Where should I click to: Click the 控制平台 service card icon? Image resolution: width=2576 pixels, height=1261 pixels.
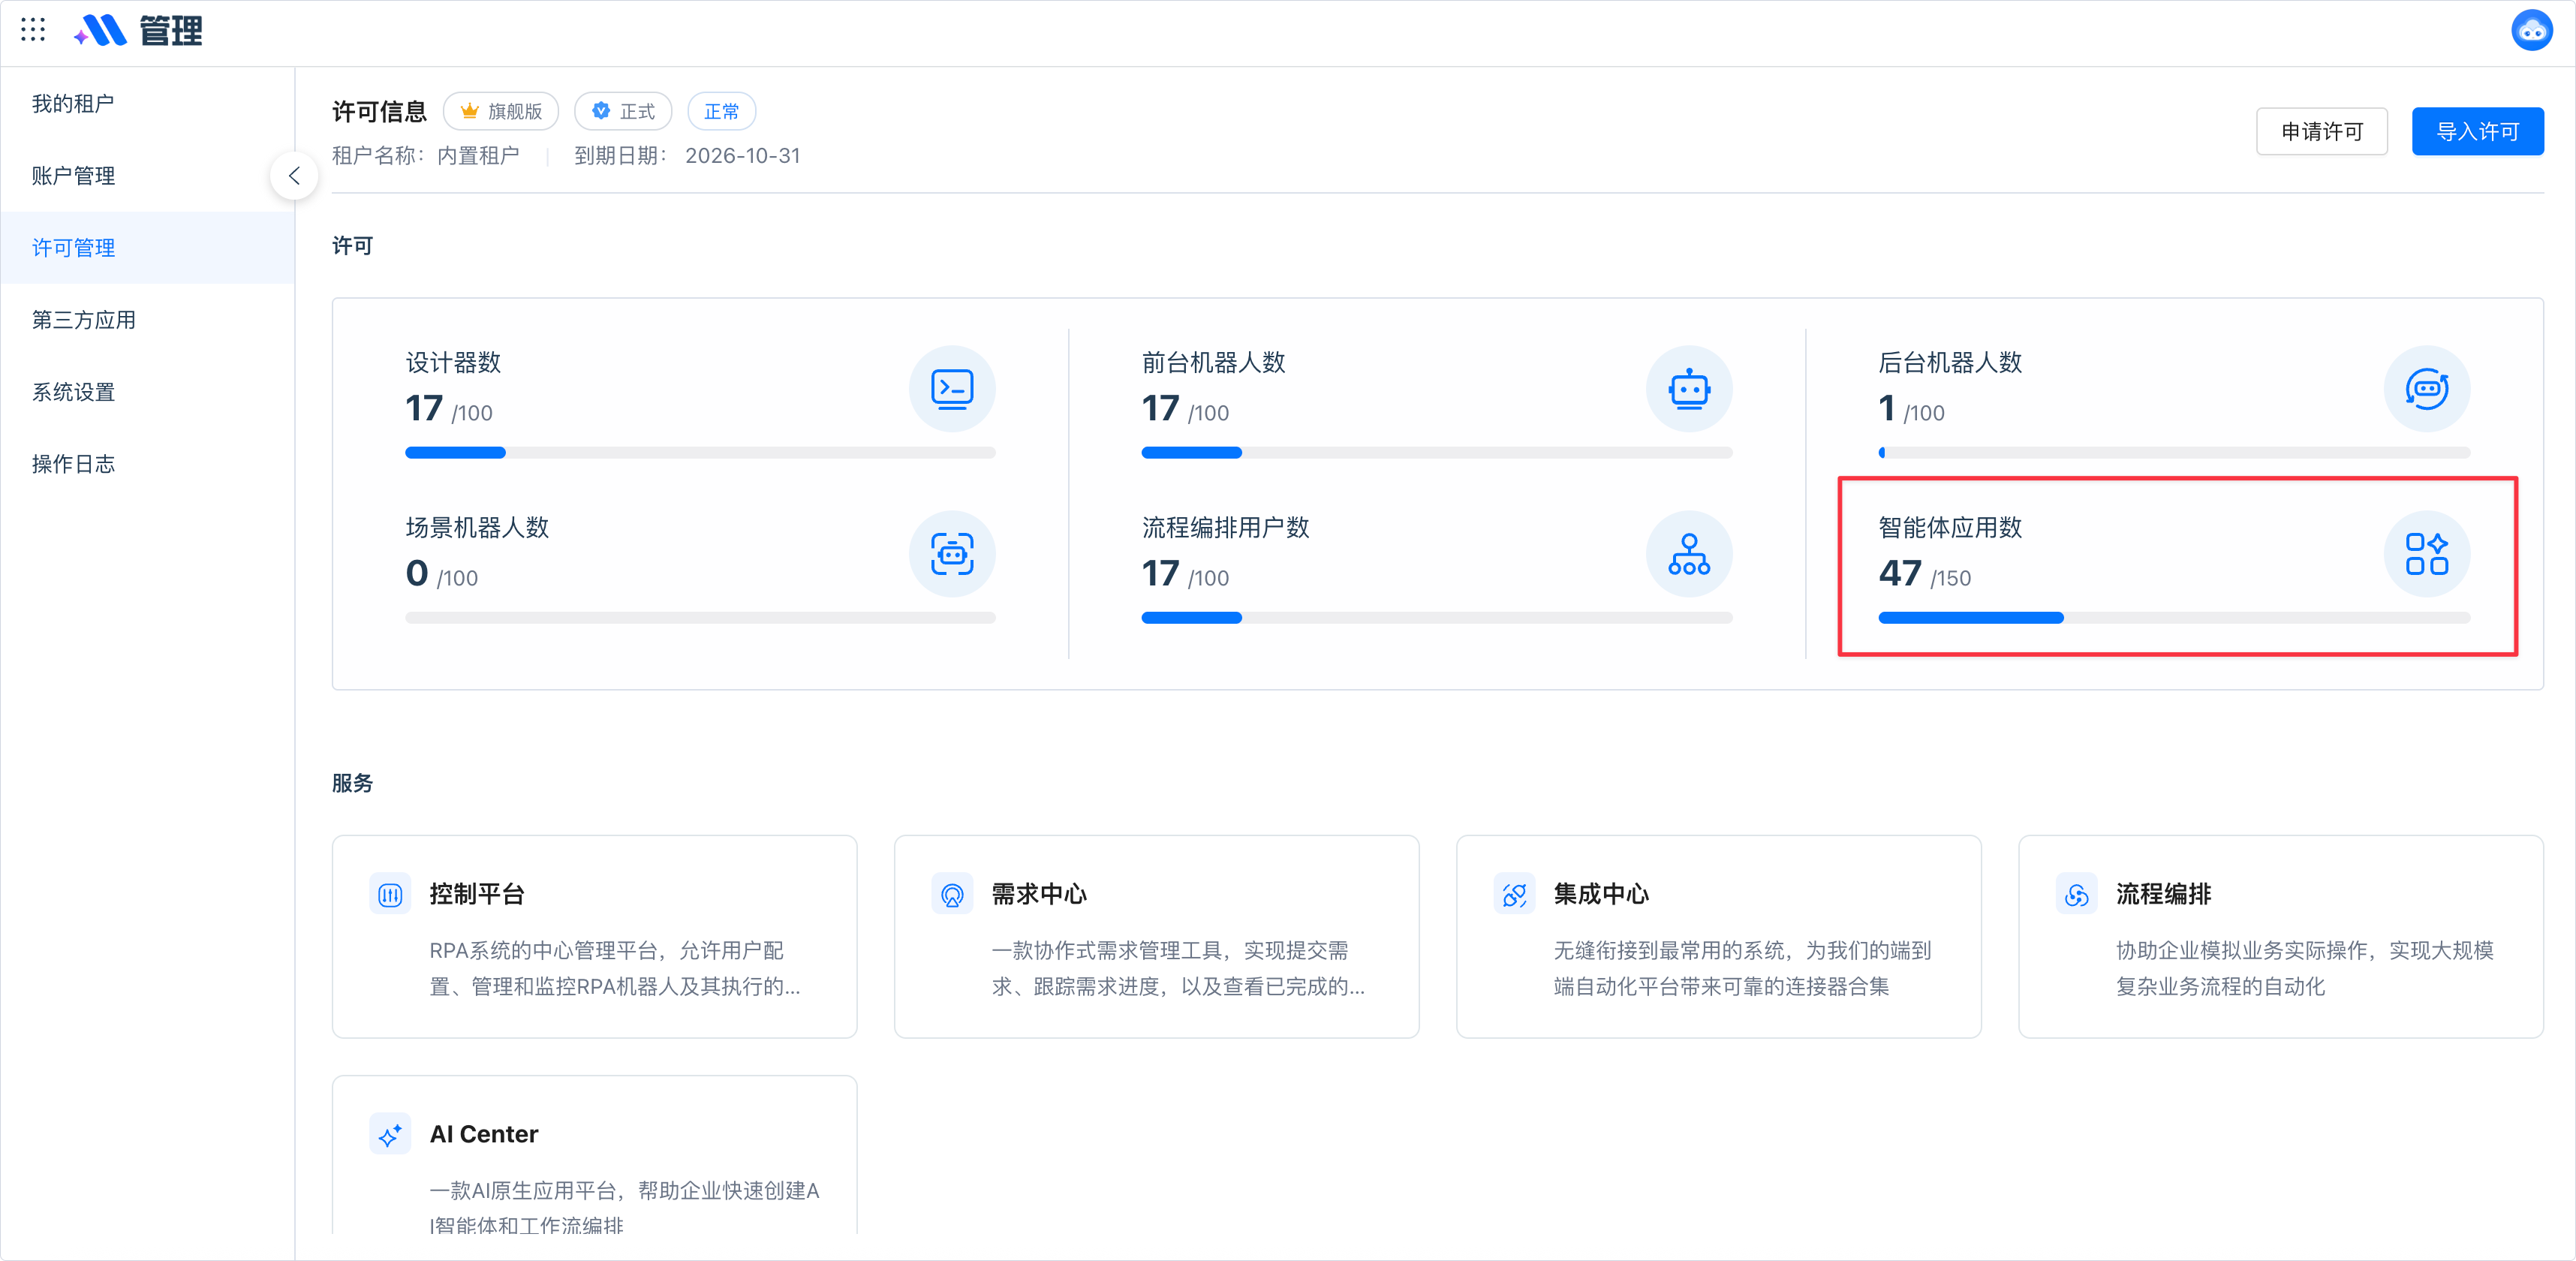390,895
